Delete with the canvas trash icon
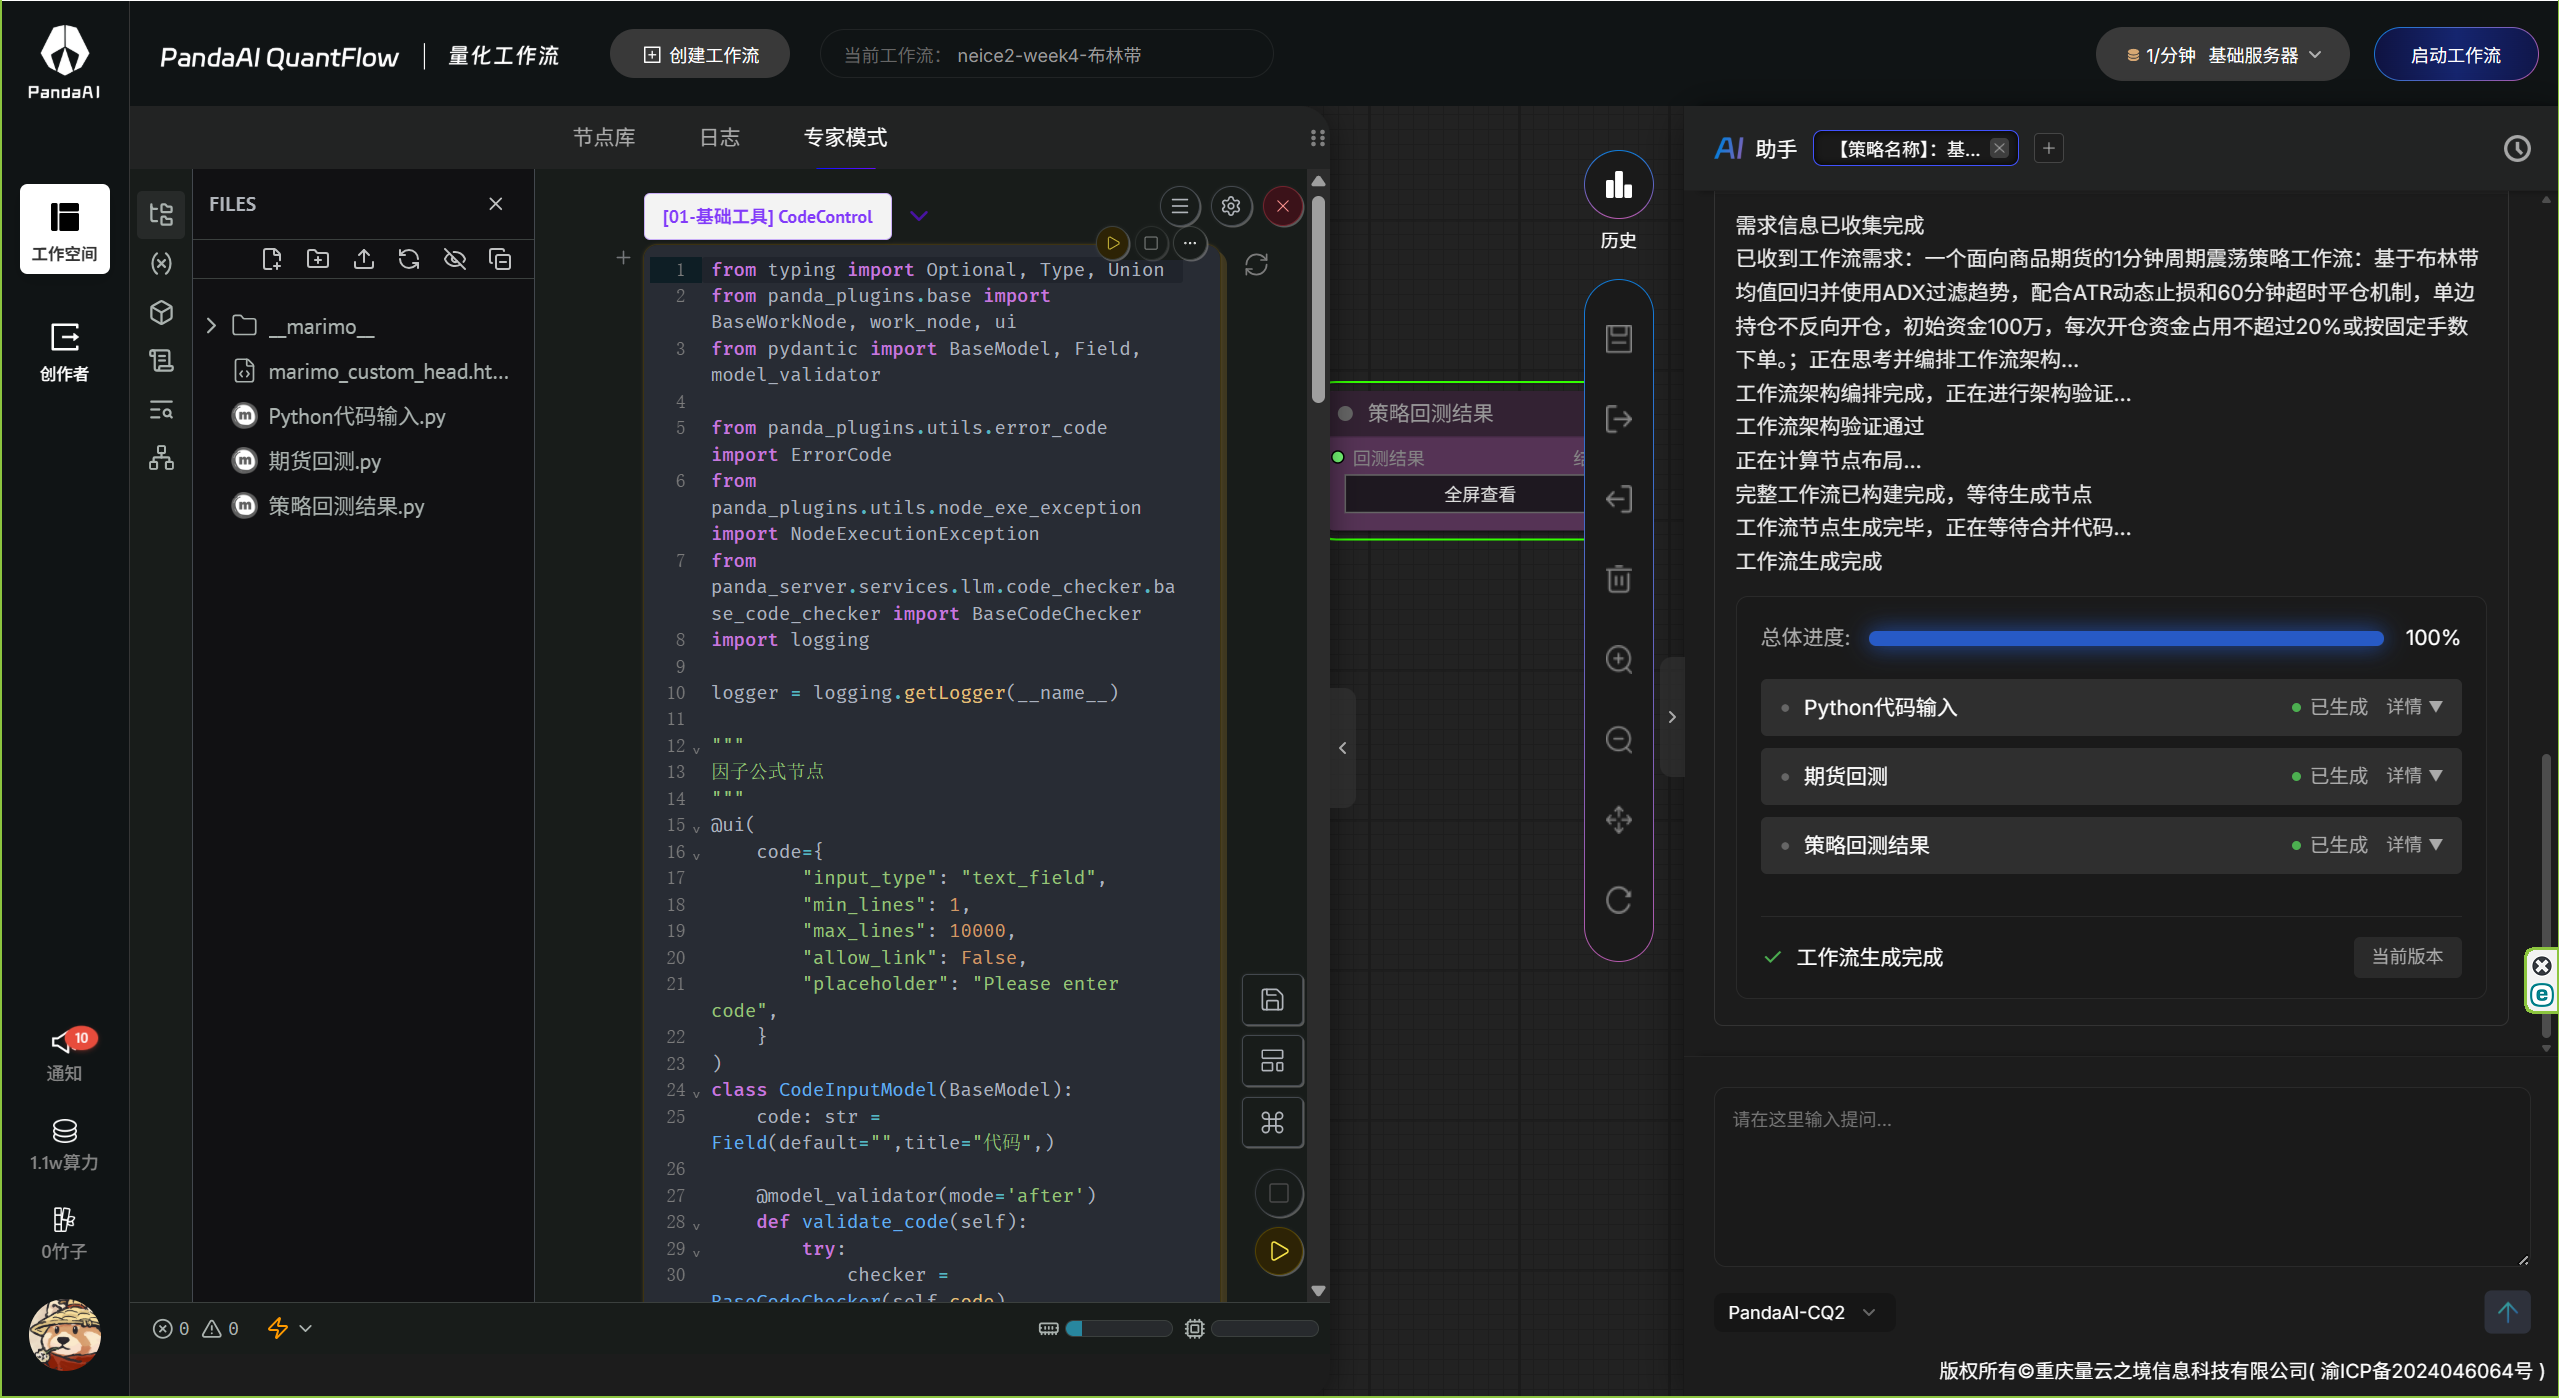Screen dimensions: 2559x1398 pos(1619,579)
